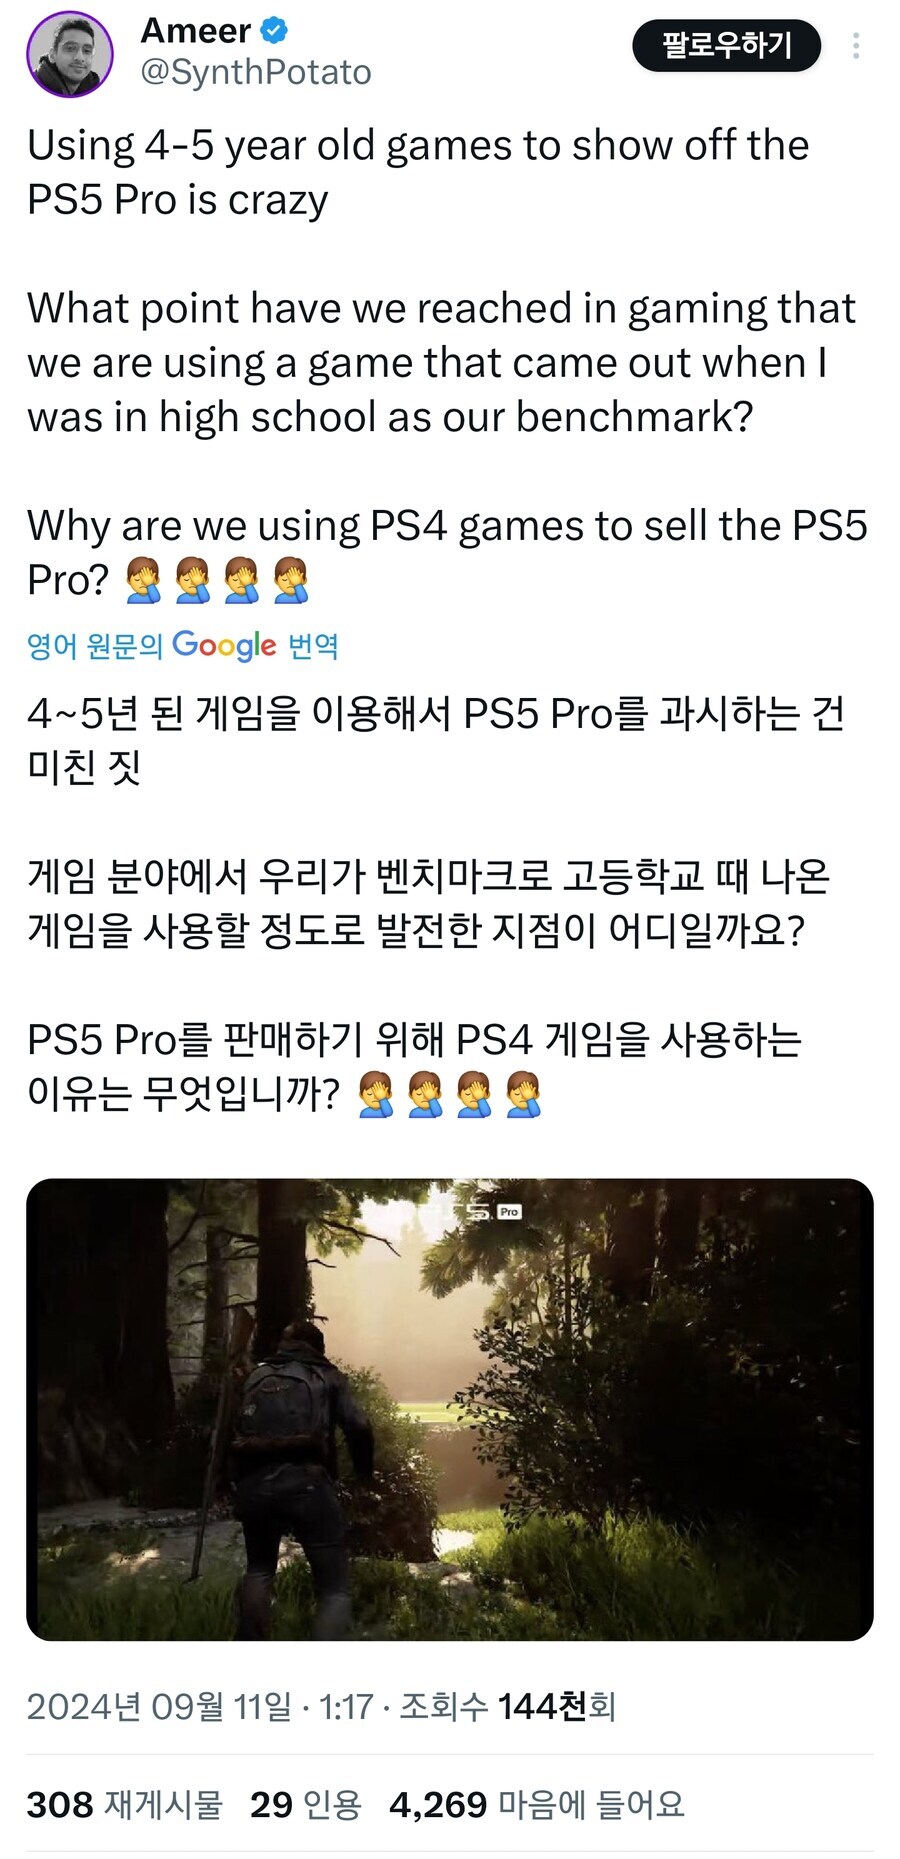Image resolution: width=900 pixels, height=1859 pixels.
Task: Open the 29 인용 quotes list
Action: 305,1804
